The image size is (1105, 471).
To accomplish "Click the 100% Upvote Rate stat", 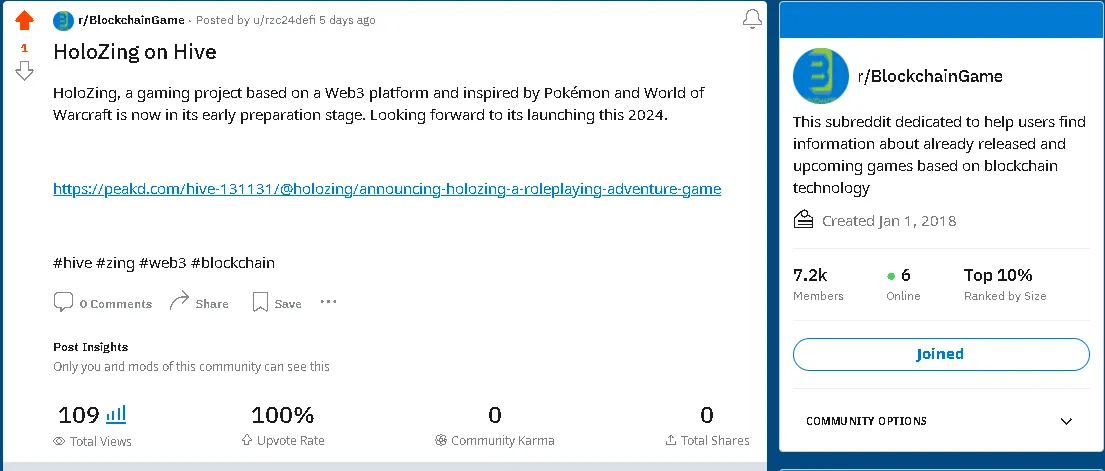I will (x=283, y=426).
